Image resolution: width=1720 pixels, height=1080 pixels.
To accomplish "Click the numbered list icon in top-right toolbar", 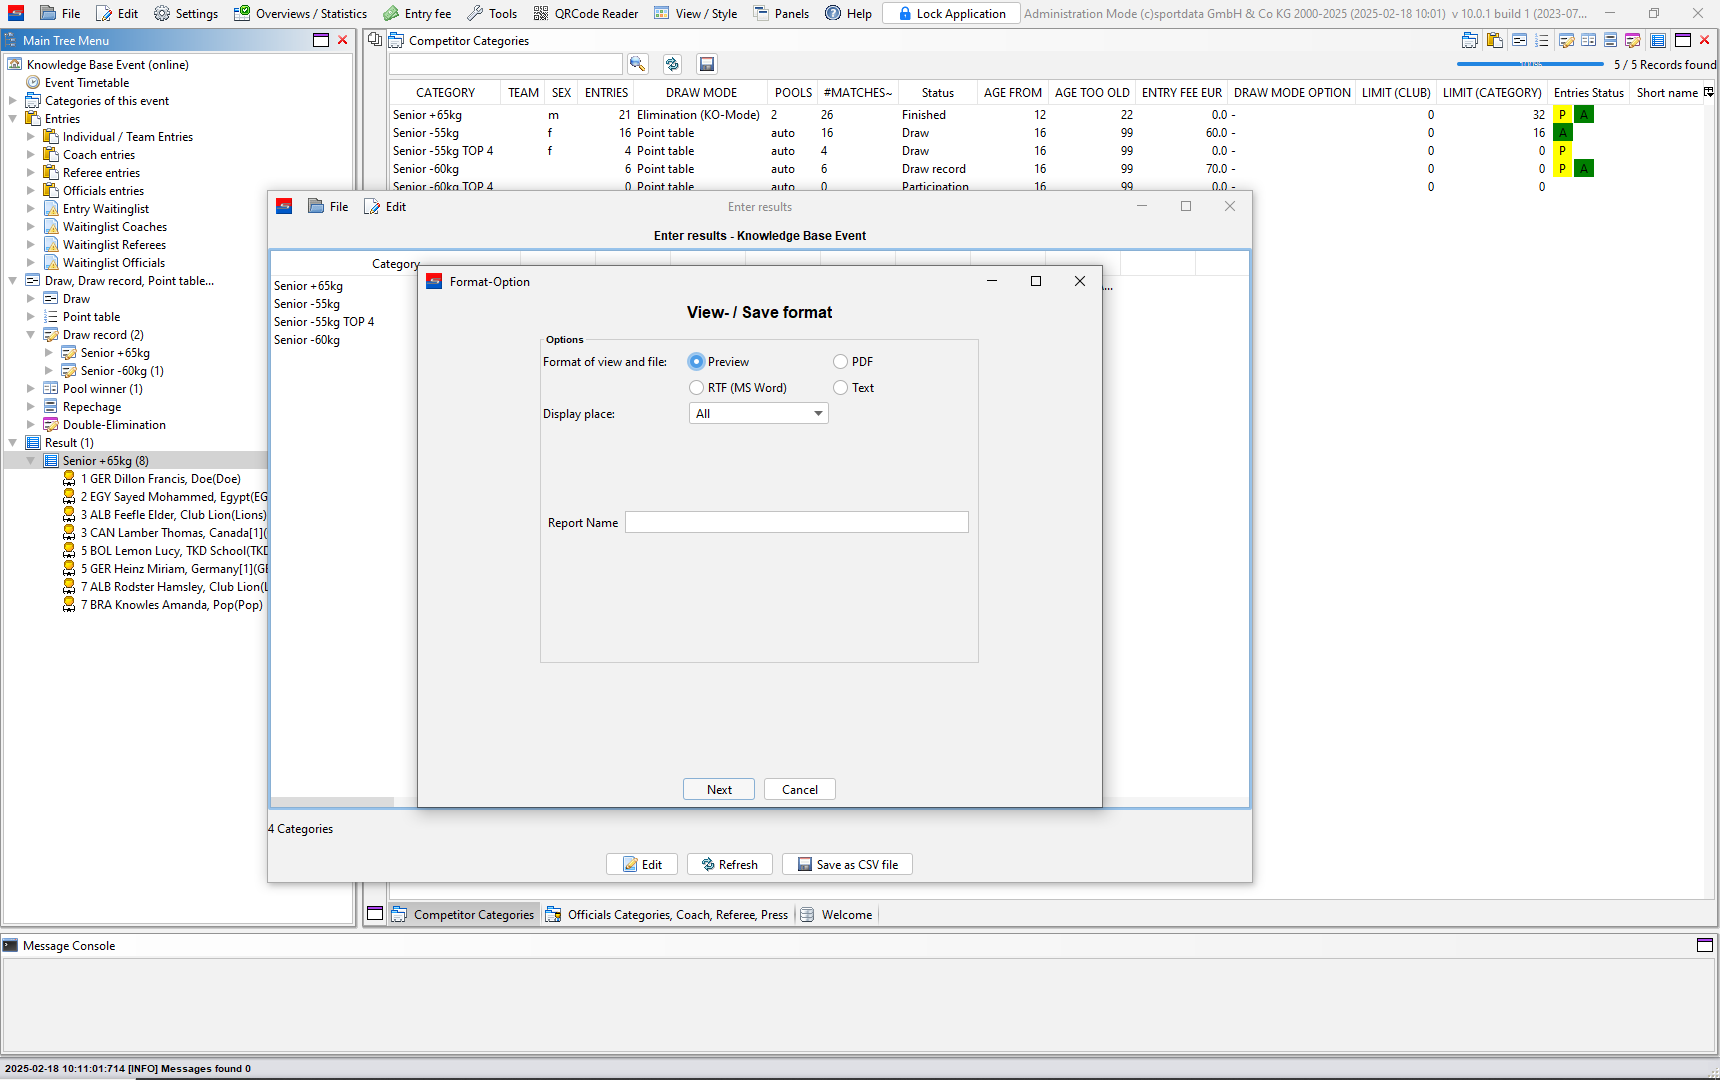I will [x=1541, y=40].
